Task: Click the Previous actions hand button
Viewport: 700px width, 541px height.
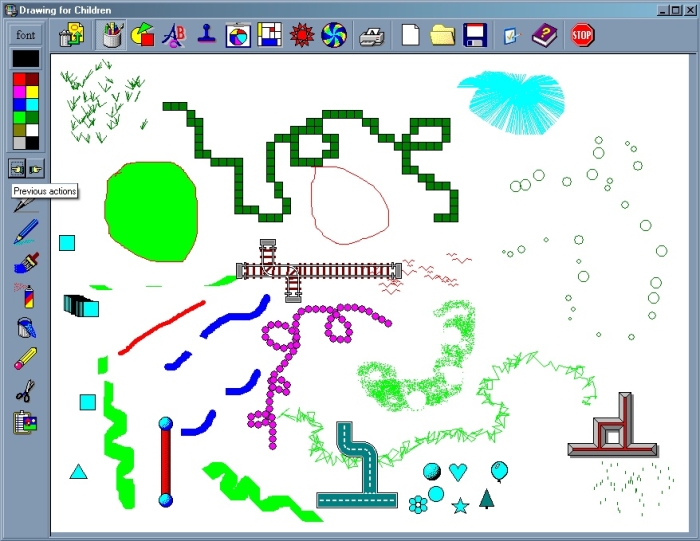Action: coord(17,167)
